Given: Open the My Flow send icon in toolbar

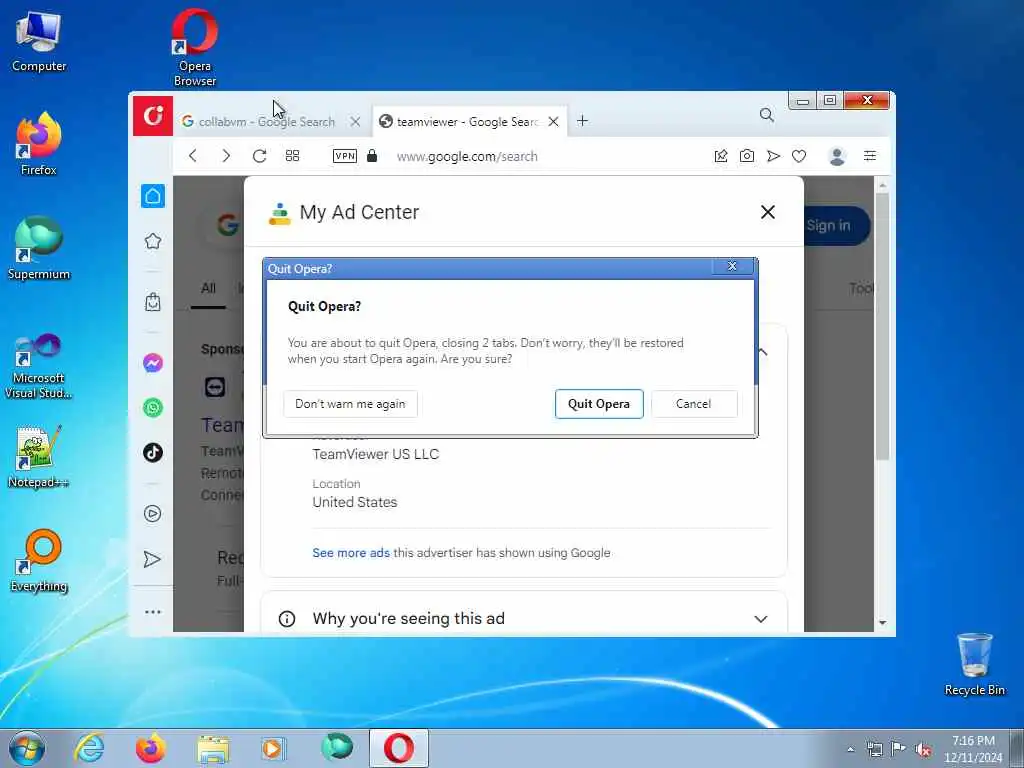Looking at the screenshot, I should pyautogui.click(x=773, y=155).
